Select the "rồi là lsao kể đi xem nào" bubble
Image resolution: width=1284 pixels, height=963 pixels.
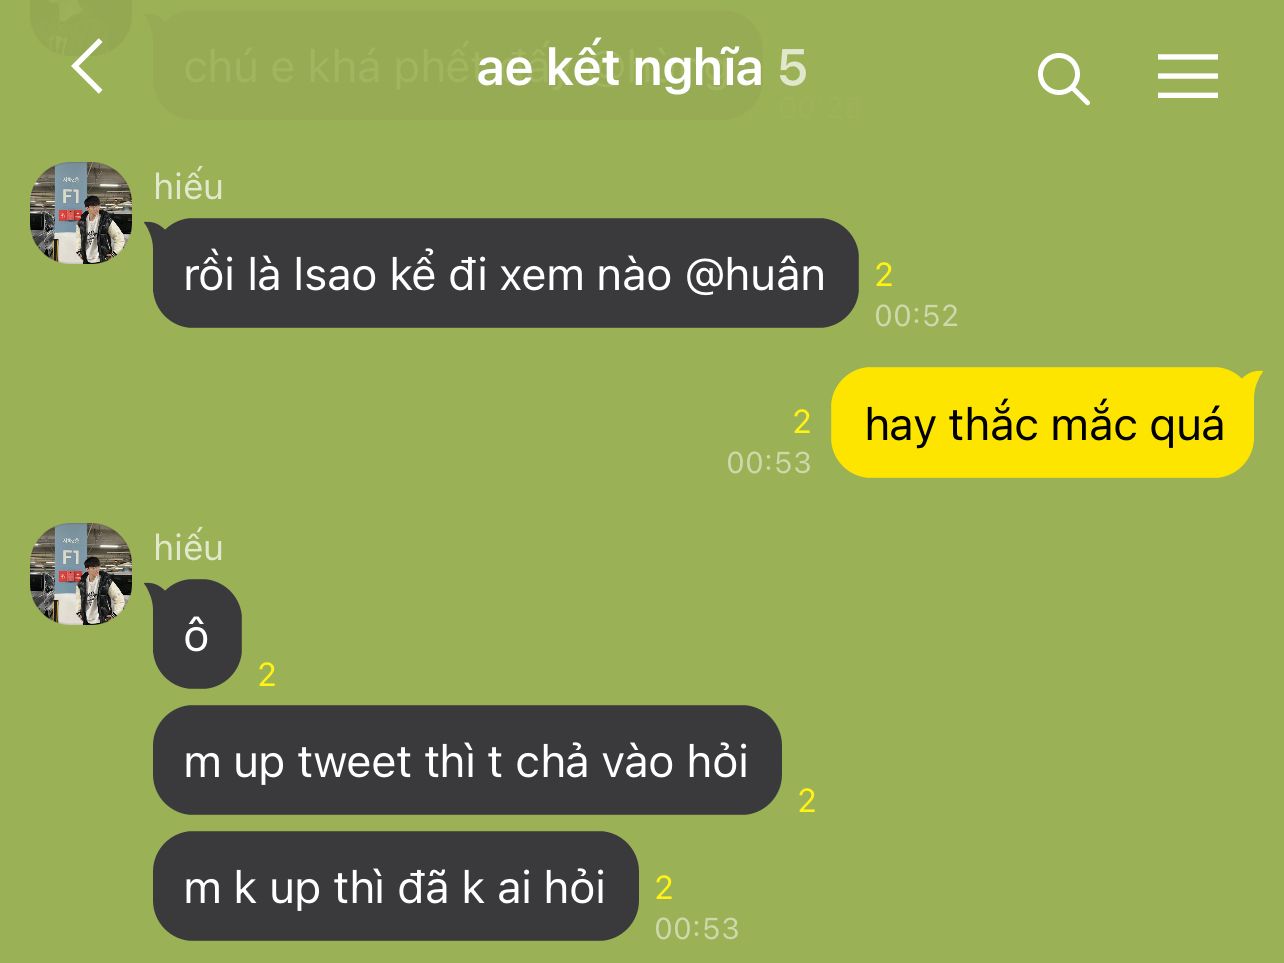[x=505, y=273]
